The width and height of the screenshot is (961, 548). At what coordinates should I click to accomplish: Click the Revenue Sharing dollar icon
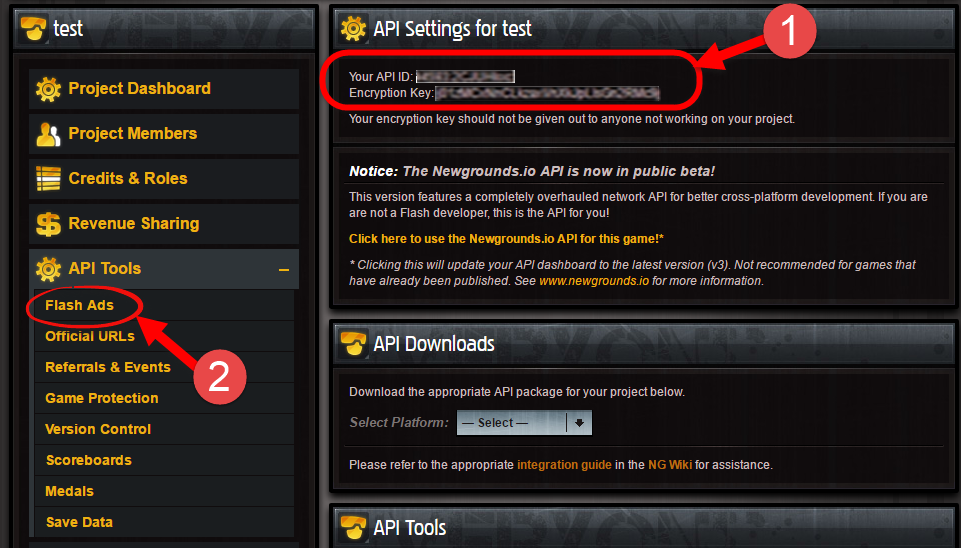click(48, 224)
